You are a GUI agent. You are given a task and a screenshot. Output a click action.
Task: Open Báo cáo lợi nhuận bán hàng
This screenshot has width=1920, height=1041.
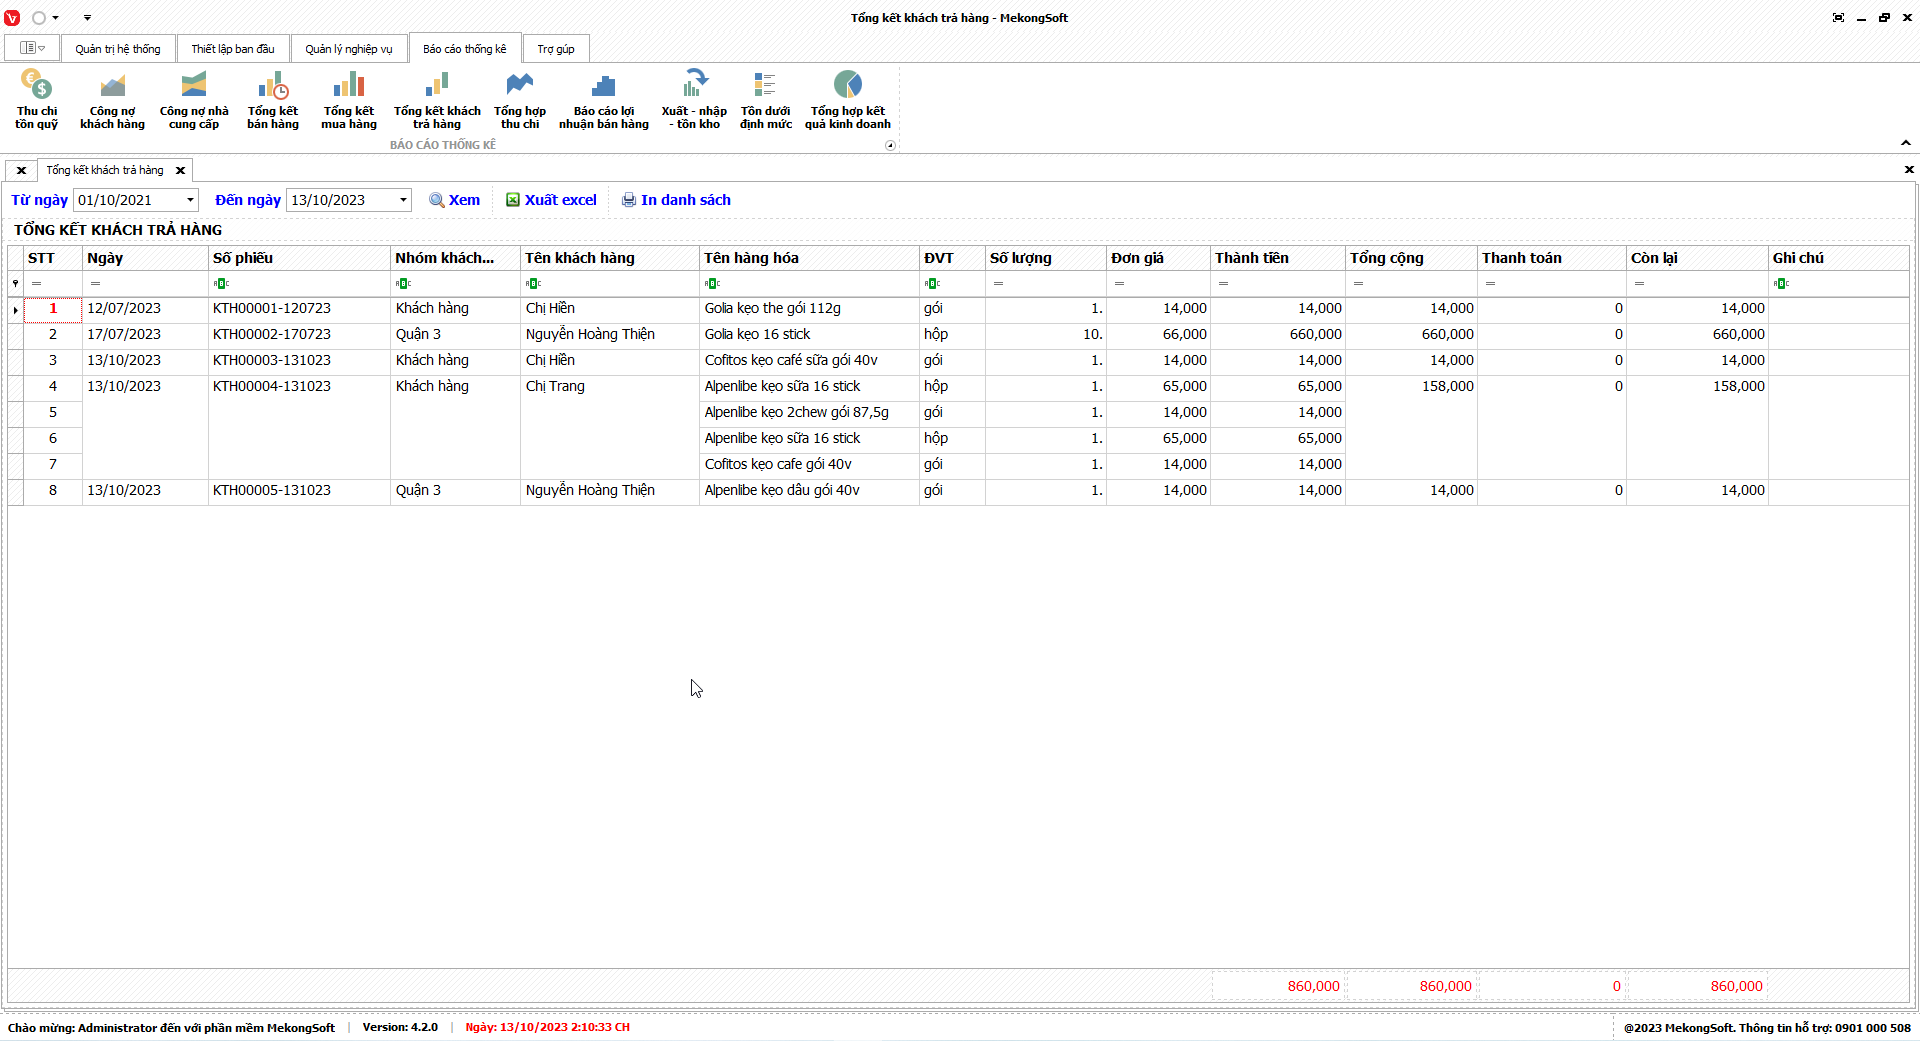603,99
